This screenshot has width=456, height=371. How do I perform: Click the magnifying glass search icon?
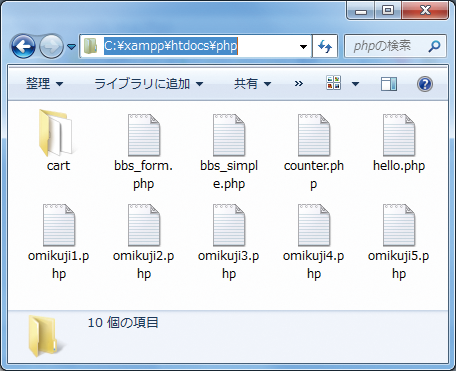point(434,46)
